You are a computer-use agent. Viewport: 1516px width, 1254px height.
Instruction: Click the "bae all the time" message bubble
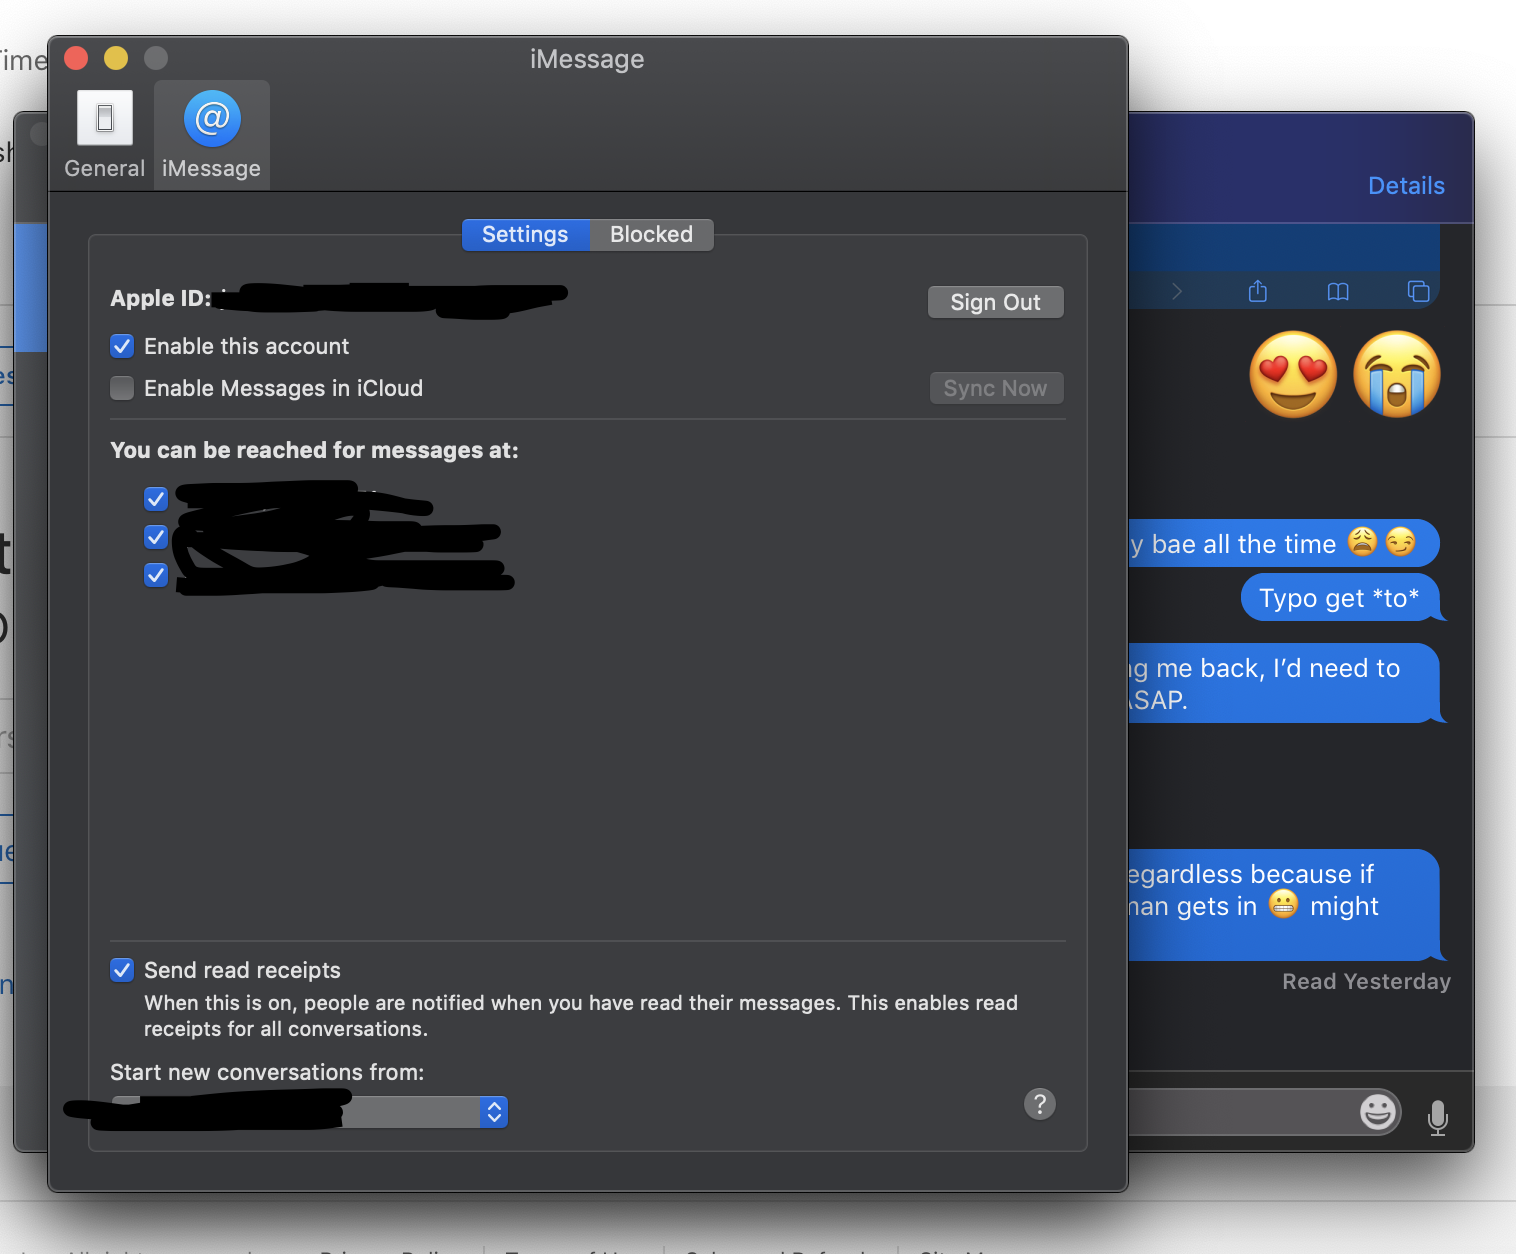click(x=1284, y=544)
